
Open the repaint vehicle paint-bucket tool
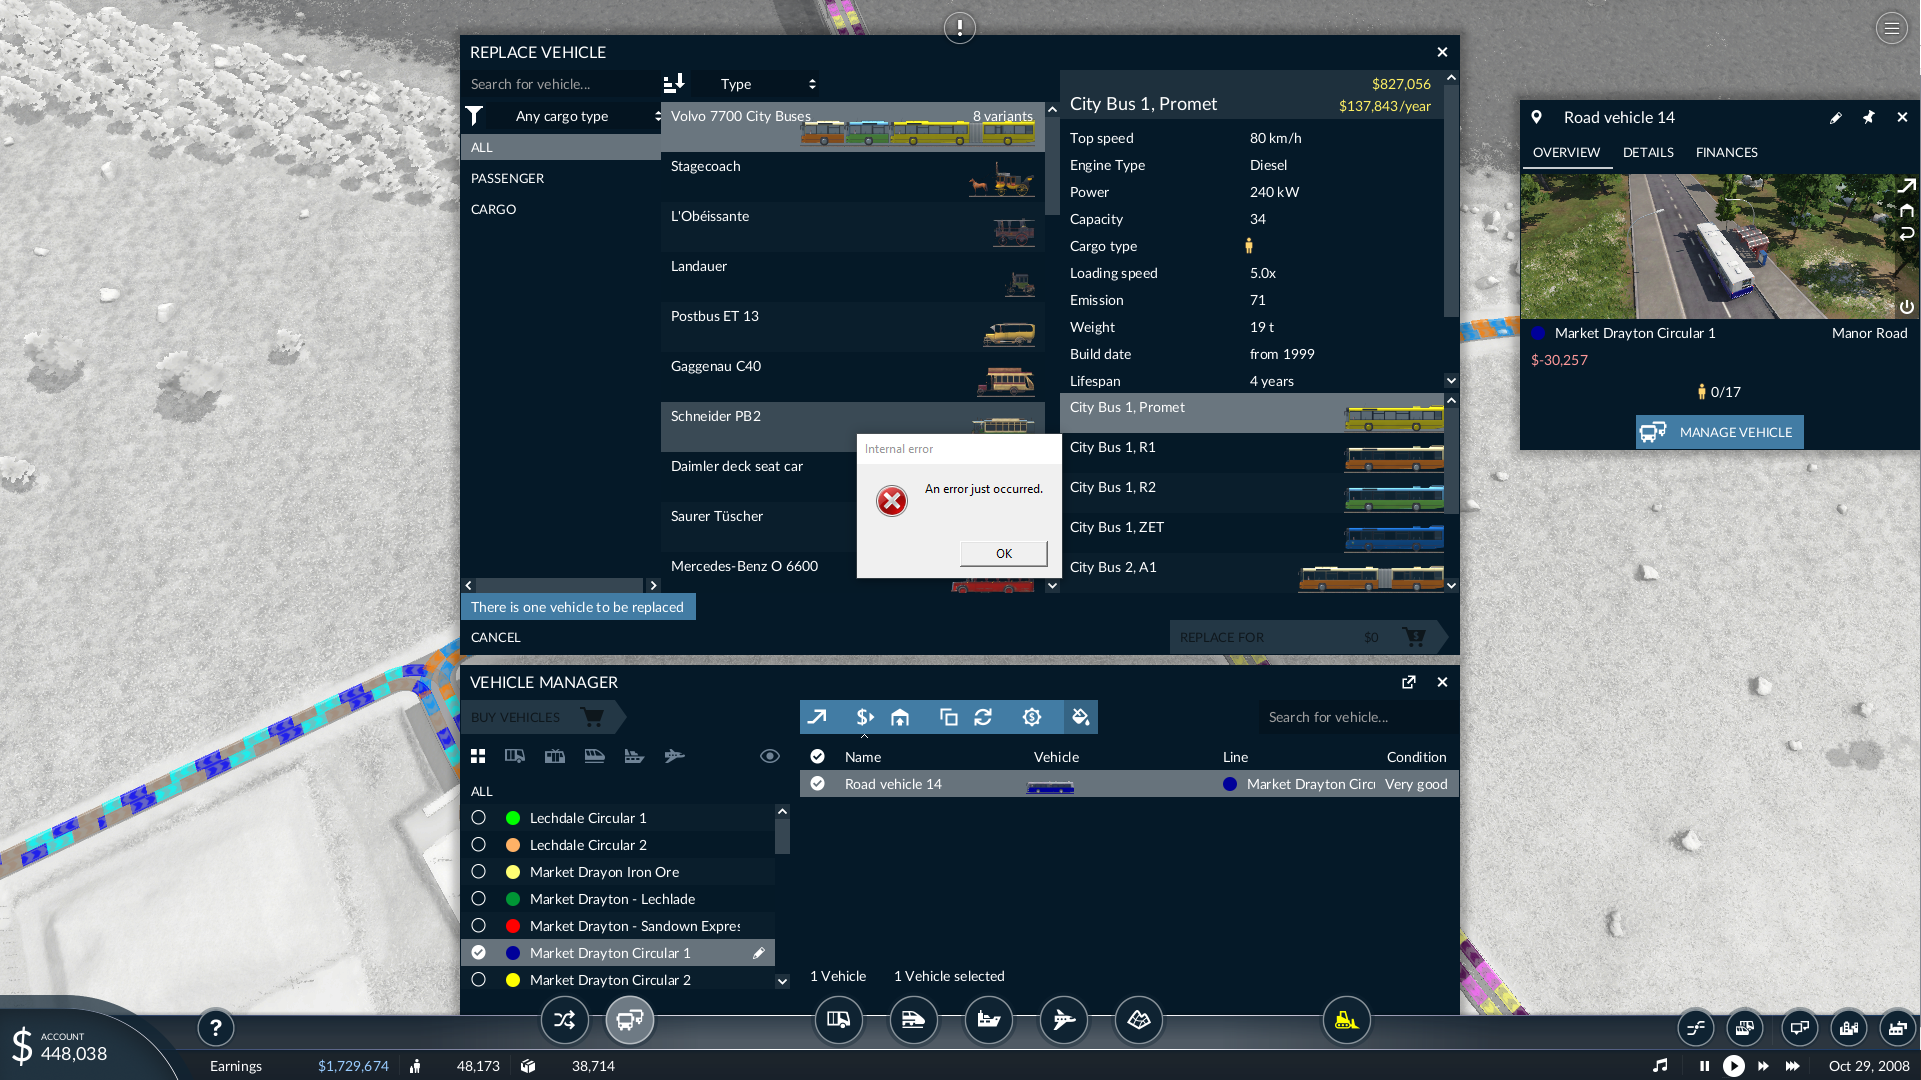tap(1081, 717)
